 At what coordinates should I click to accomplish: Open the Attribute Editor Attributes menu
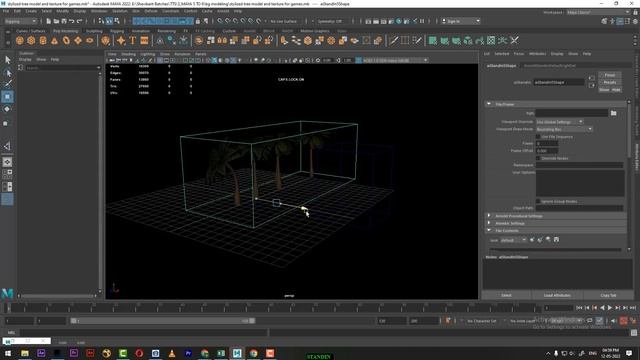tap(537, 54)
